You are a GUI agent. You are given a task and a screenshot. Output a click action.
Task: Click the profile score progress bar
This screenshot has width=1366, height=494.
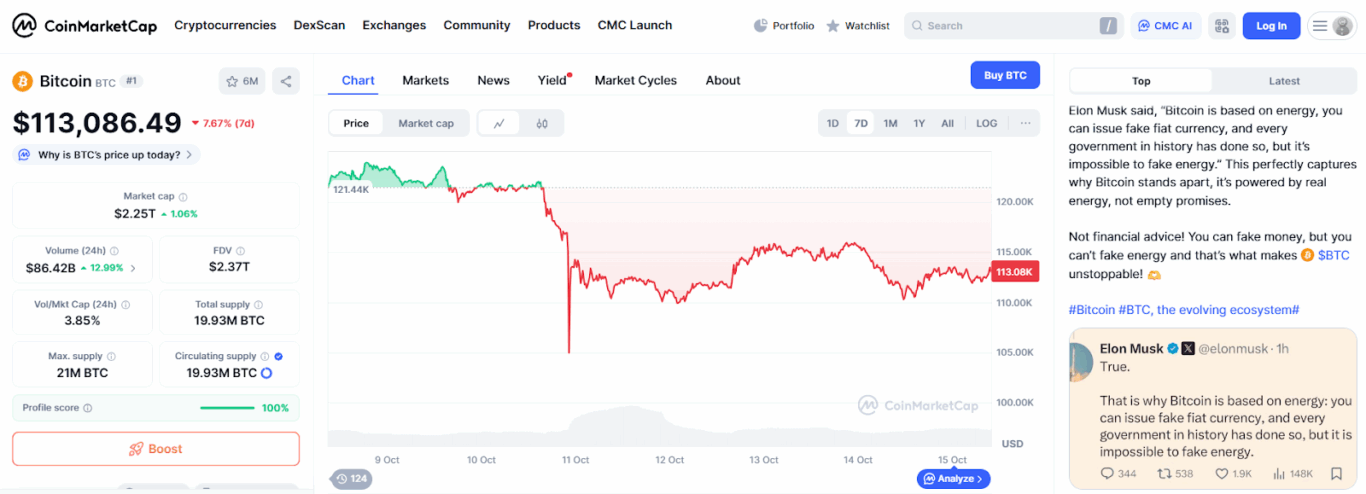point(227,408)
